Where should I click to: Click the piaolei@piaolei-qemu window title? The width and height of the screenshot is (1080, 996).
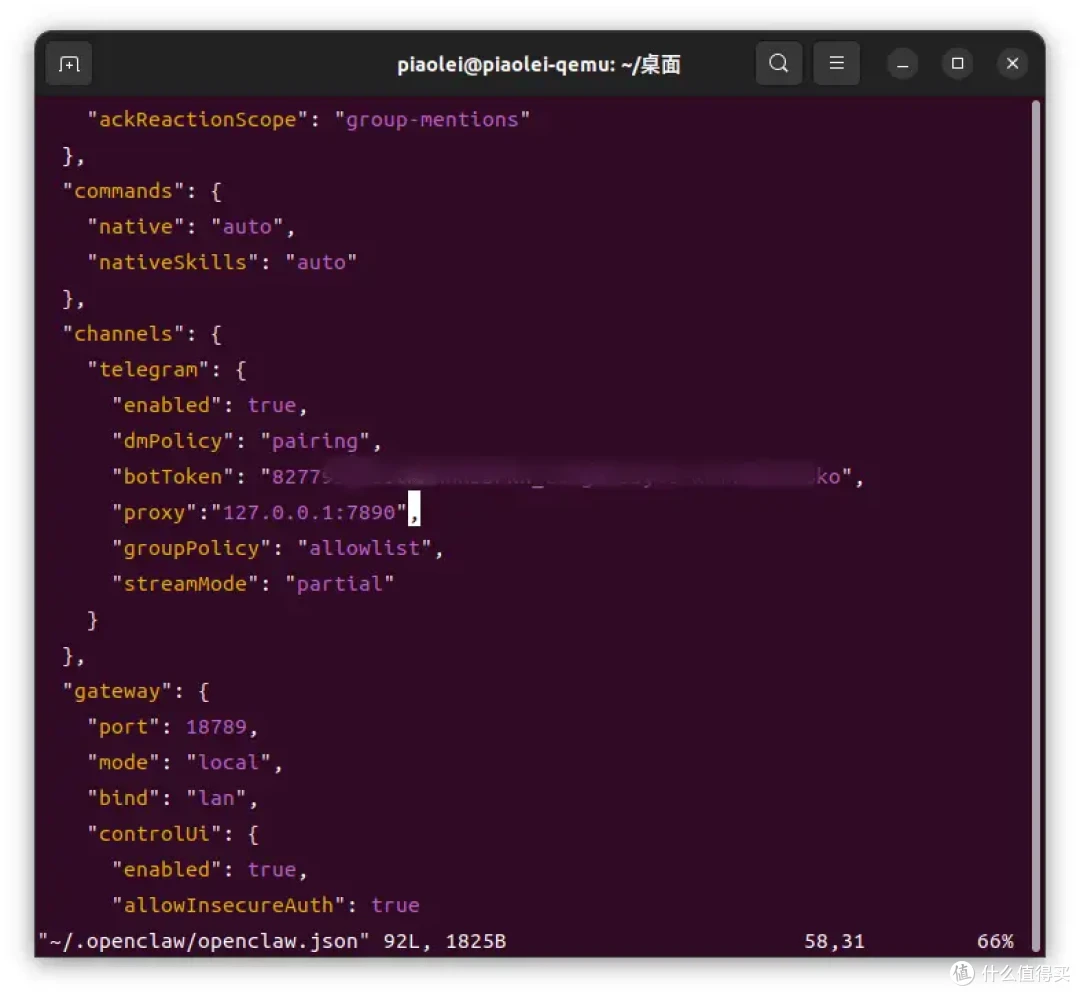click(538, 65)
